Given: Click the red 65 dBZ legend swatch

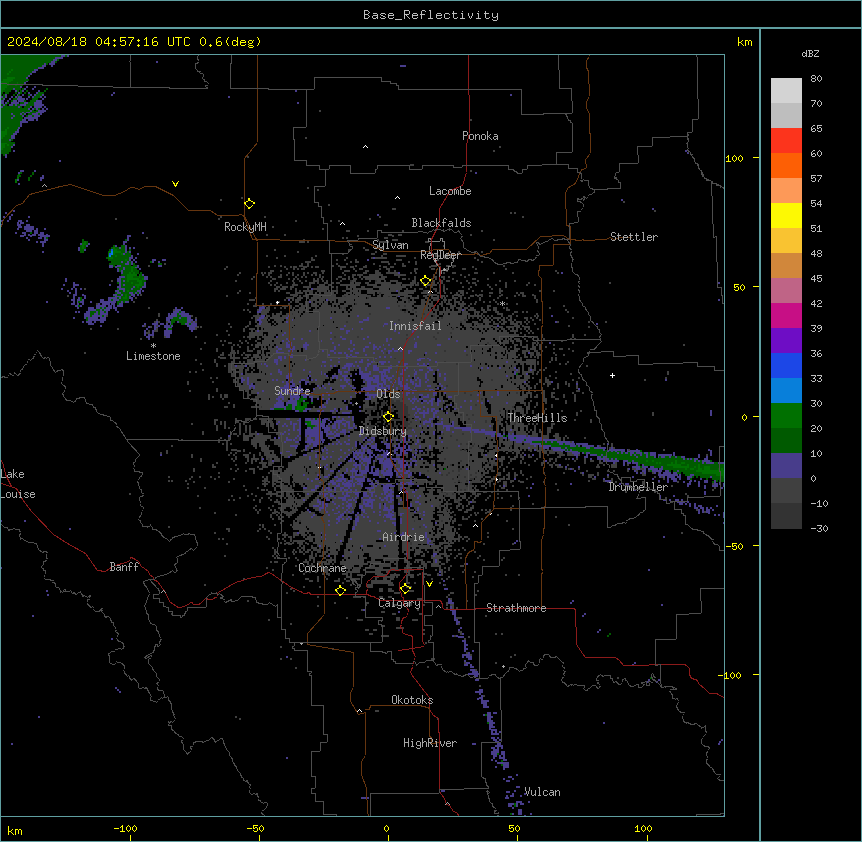Looking at the screenshot, I should 786,141.
